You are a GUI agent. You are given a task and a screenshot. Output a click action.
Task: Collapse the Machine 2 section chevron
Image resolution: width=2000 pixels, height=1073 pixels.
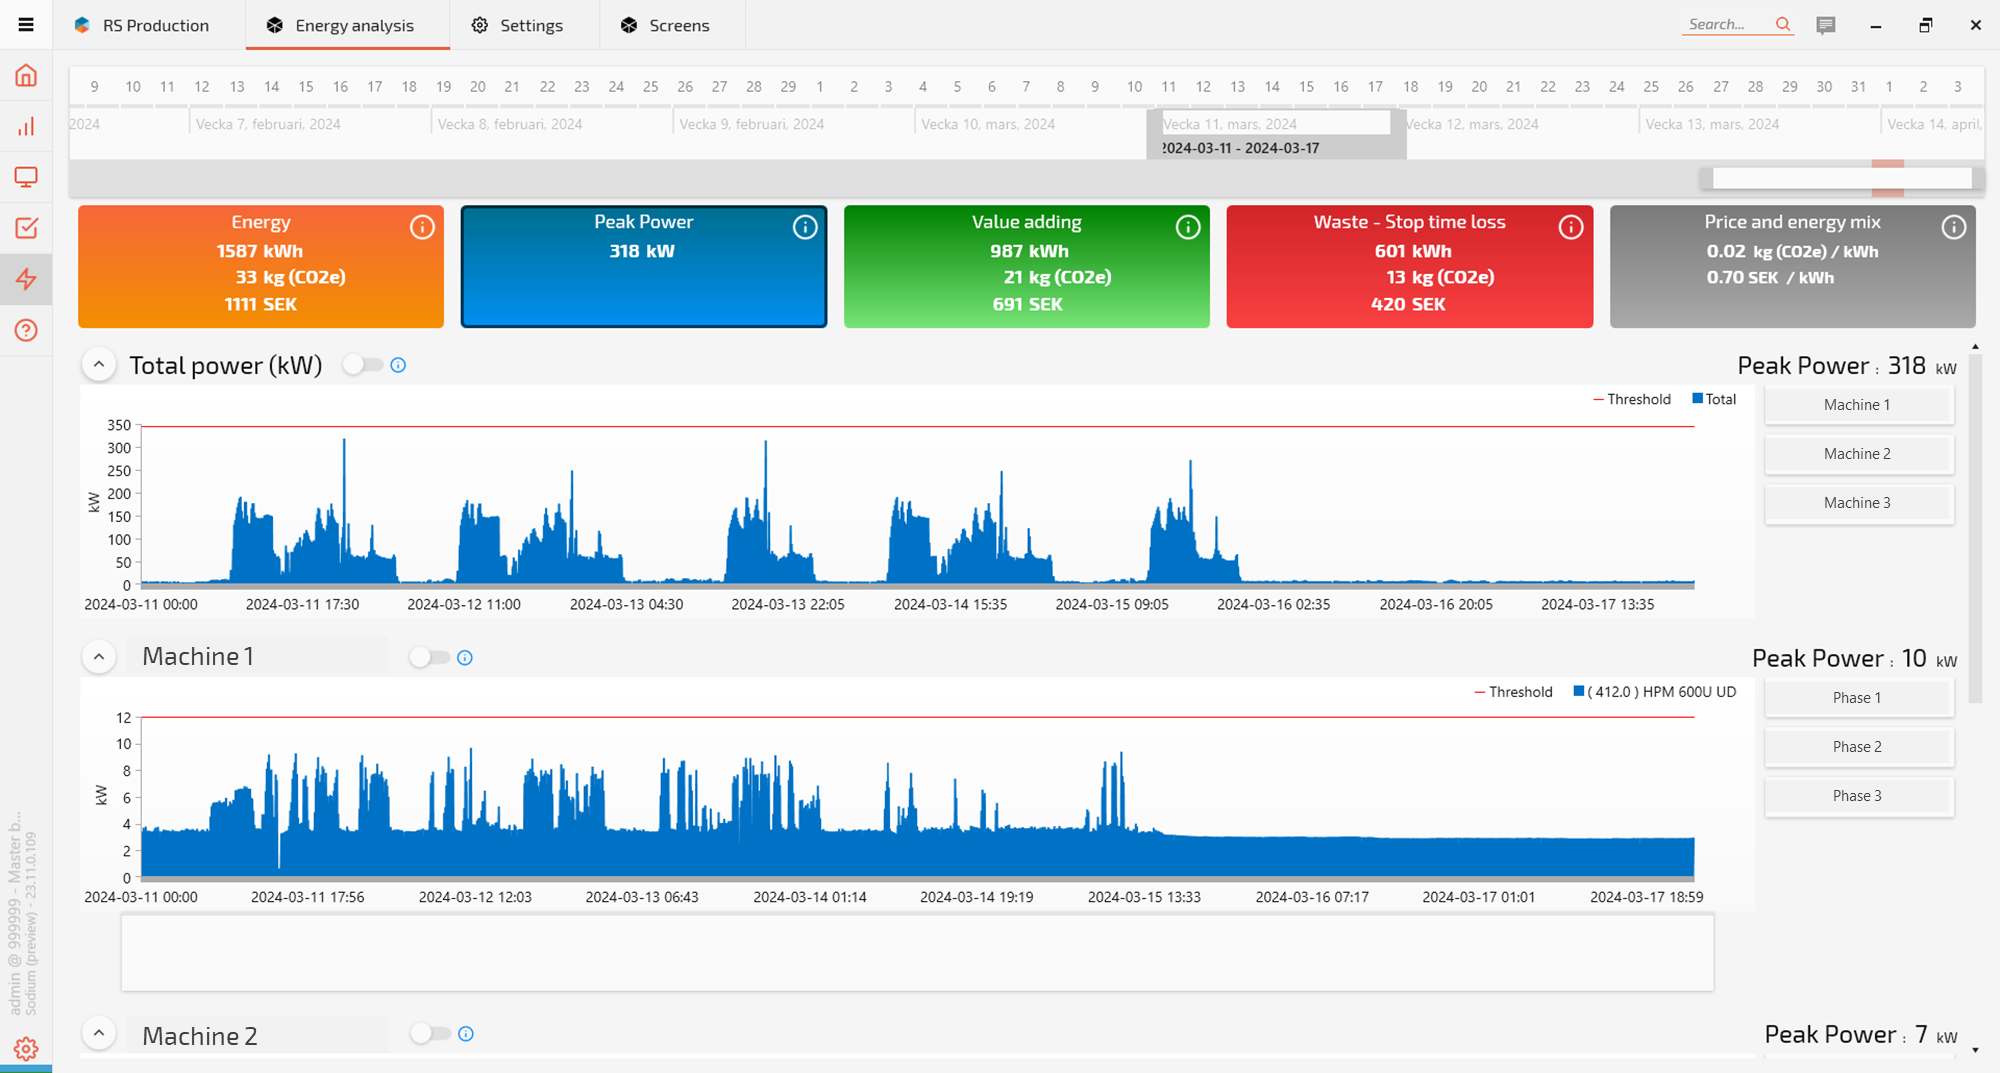coord(99,1033)
